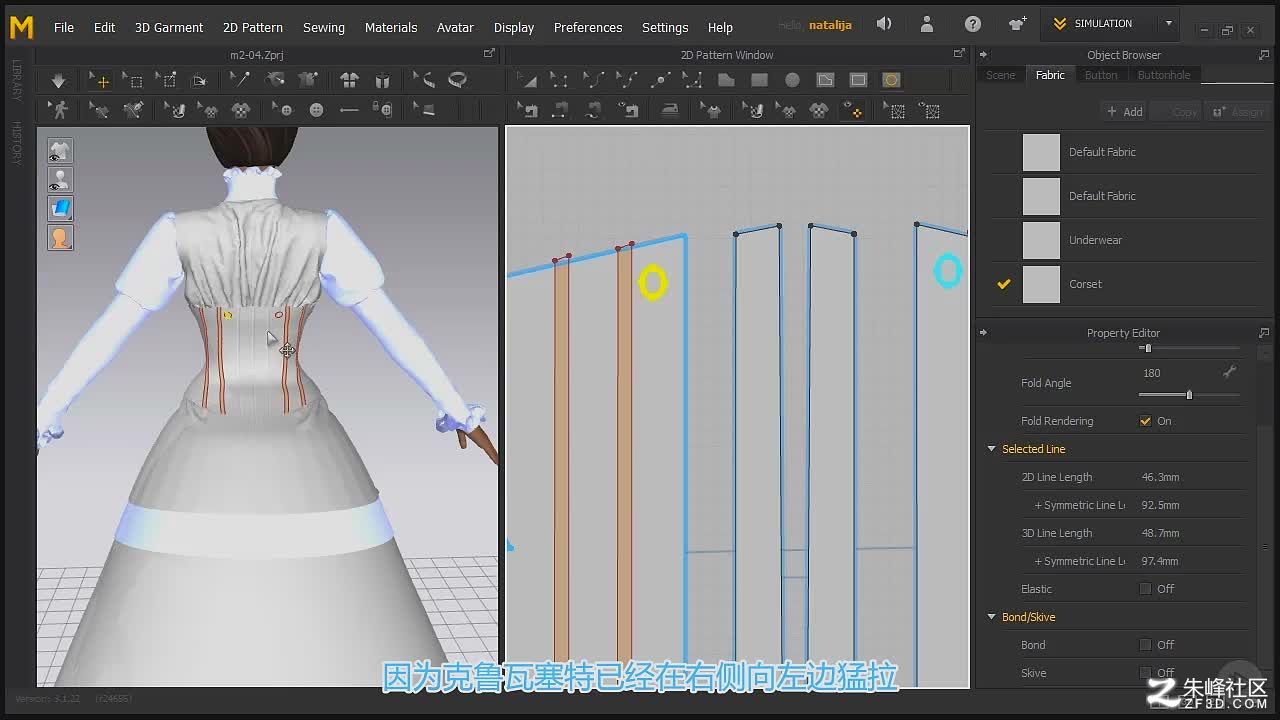Viewport: 1280px width, 720px height.
Task: Adjust the Fold Angle slider
Action: point(1189,395)
